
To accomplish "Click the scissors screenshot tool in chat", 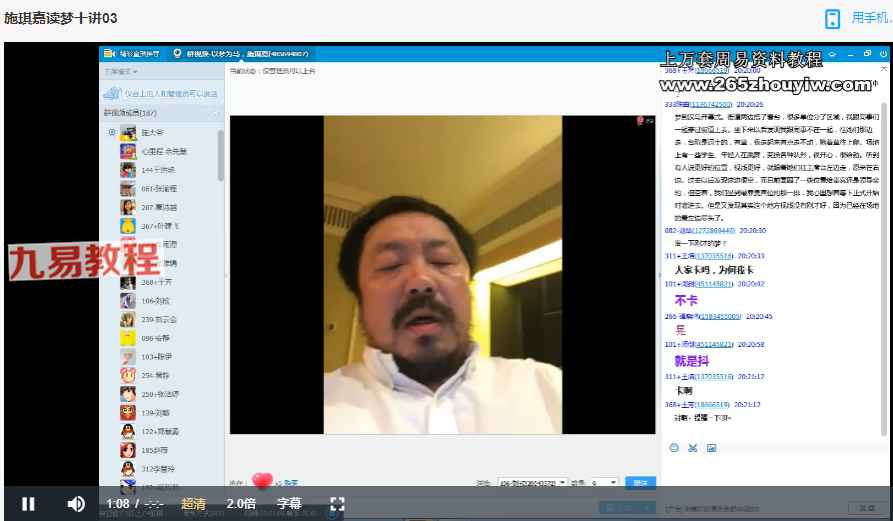I will pos(693,448).
